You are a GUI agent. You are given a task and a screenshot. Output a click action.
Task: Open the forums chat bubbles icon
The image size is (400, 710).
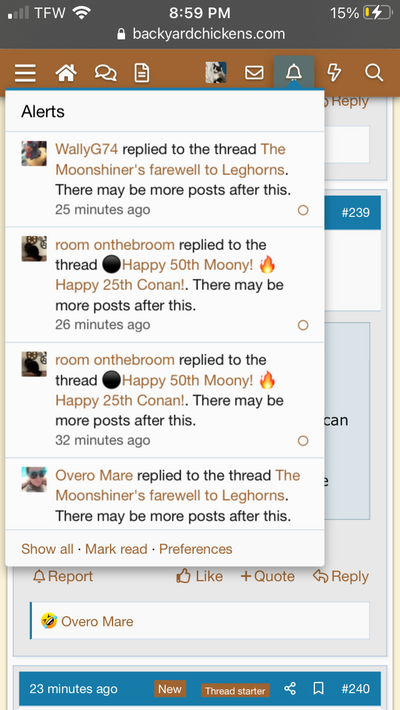[106, 72]
